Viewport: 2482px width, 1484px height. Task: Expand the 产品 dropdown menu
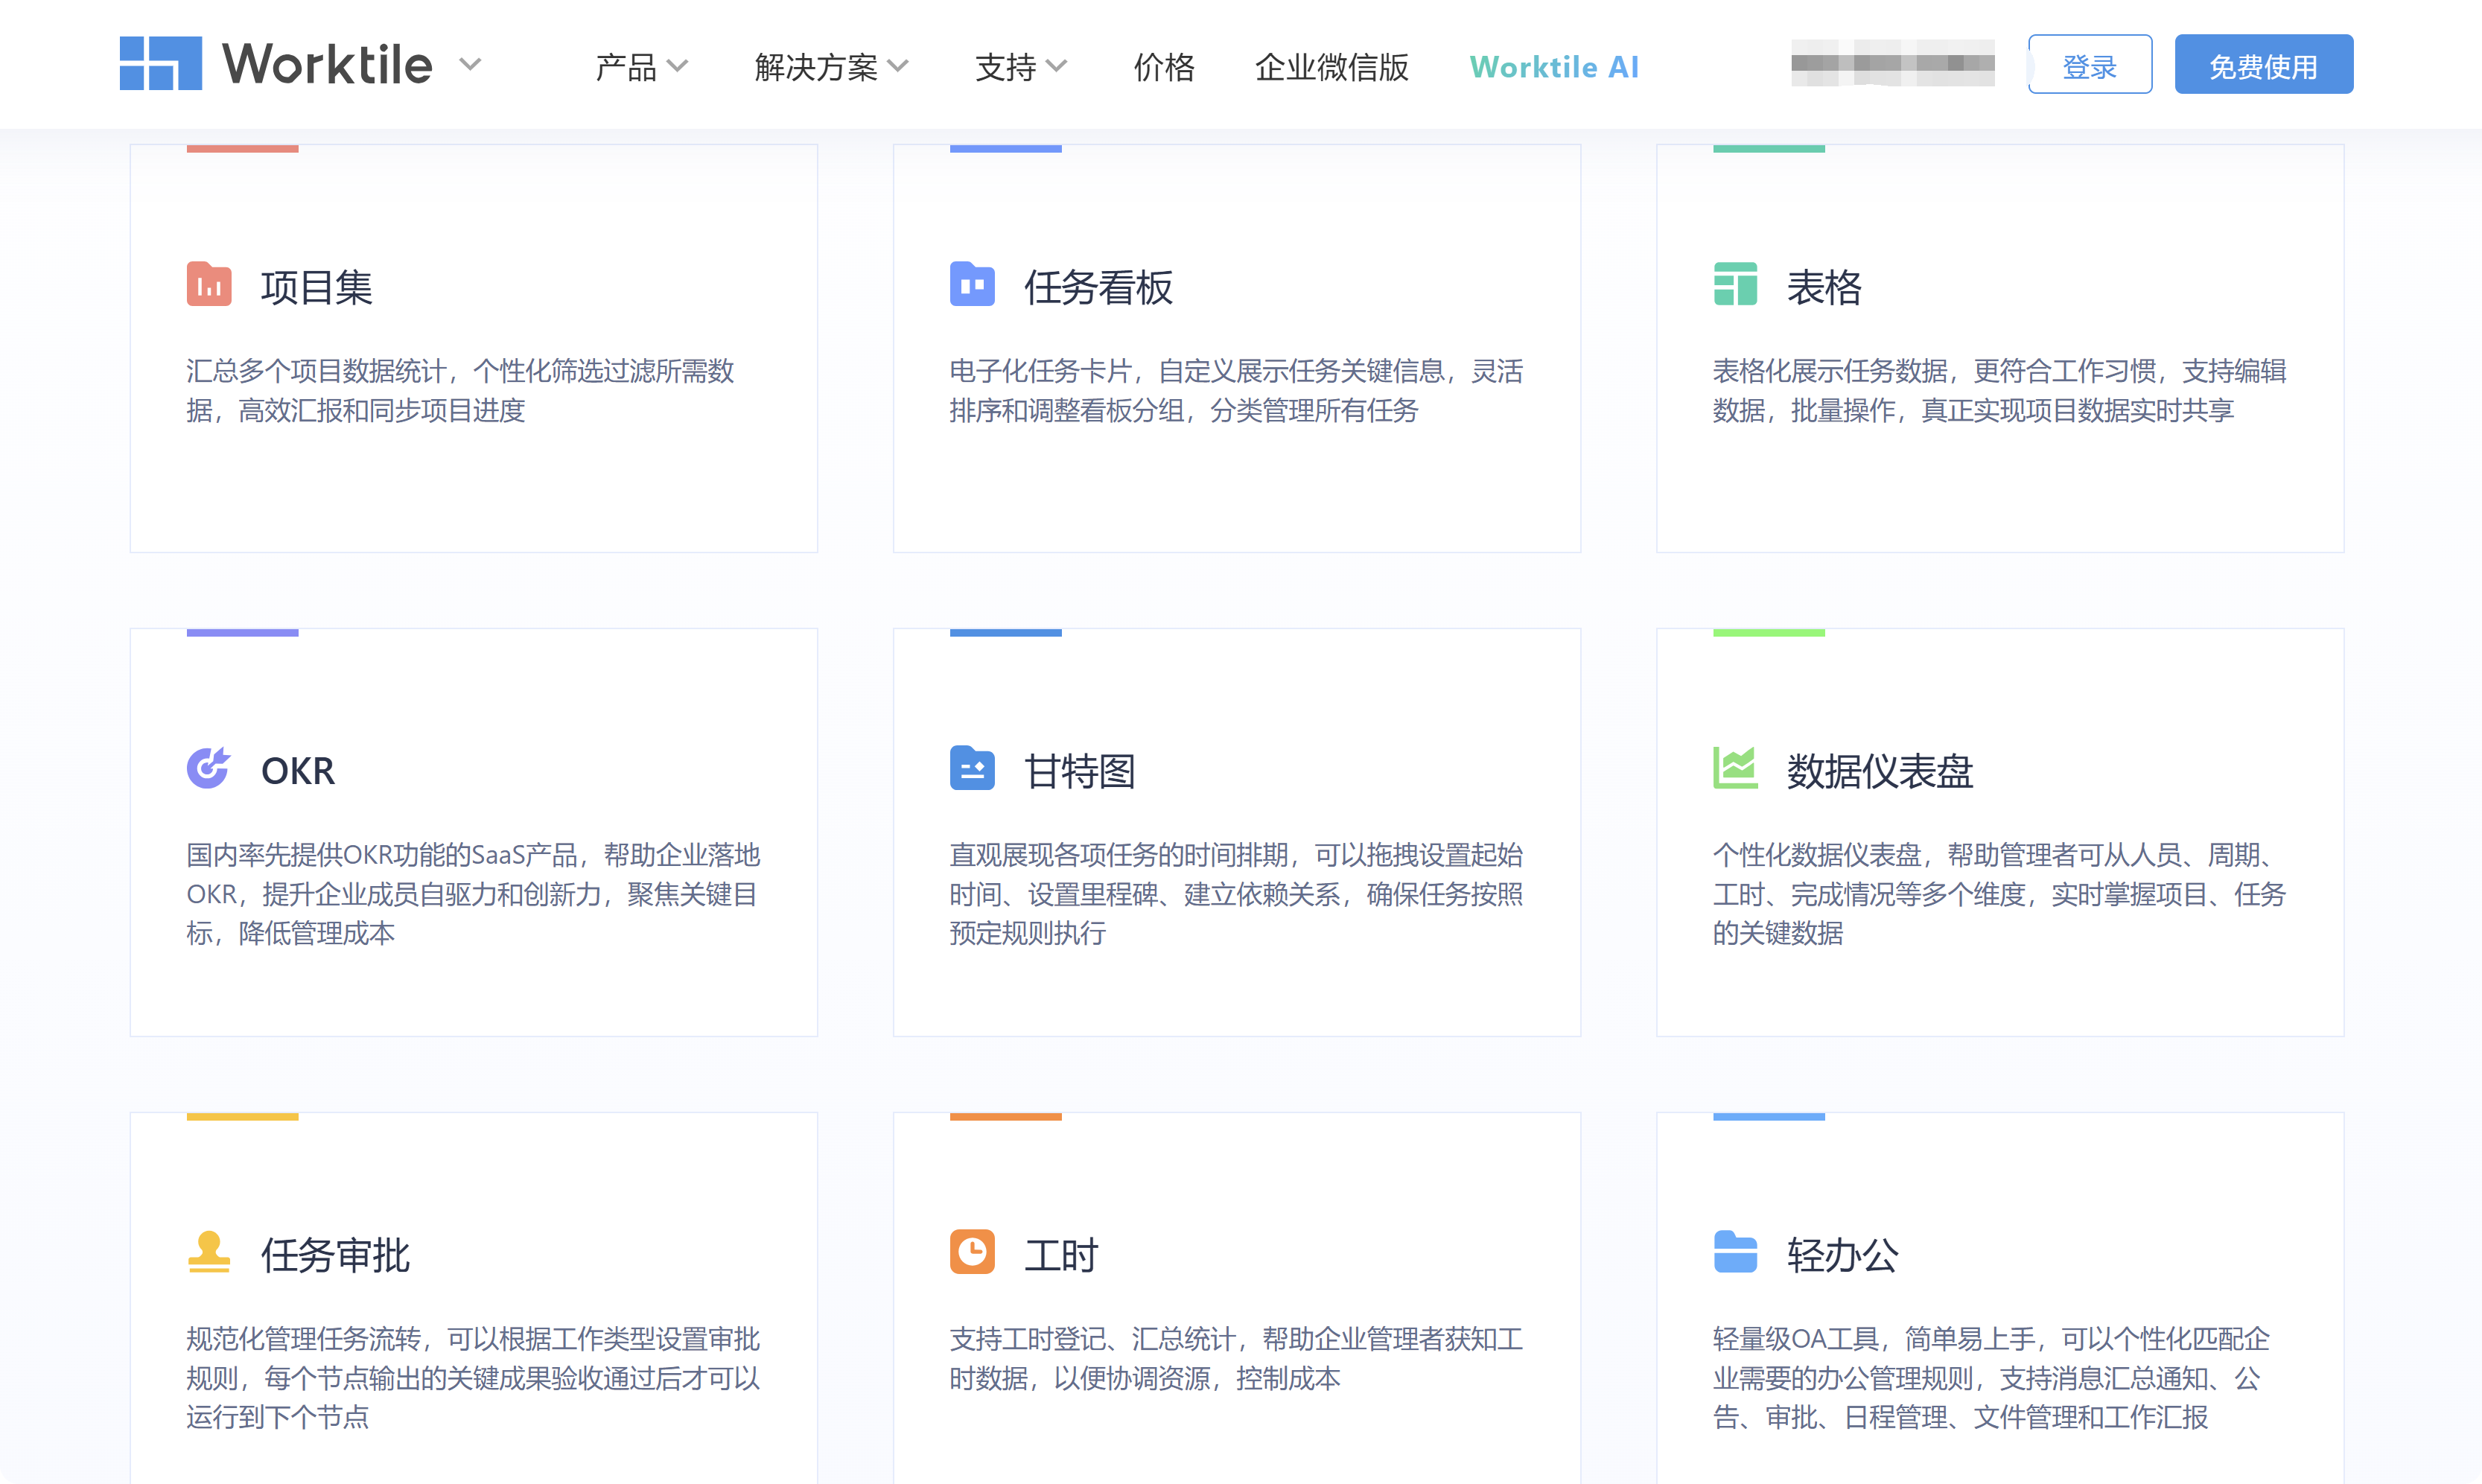[640, 67]
